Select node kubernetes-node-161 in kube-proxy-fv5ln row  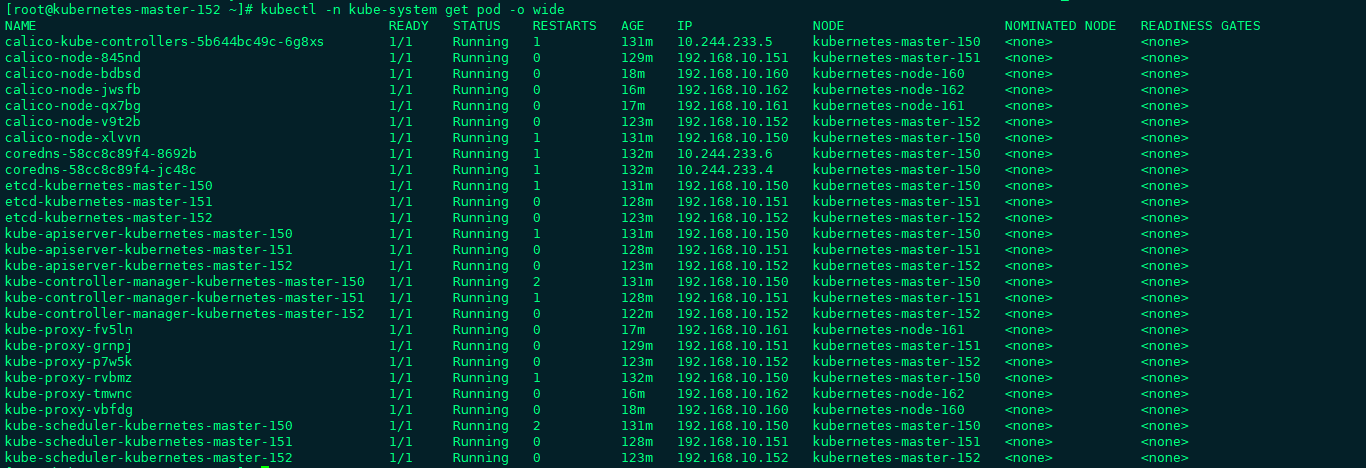[x=889, y=330]
